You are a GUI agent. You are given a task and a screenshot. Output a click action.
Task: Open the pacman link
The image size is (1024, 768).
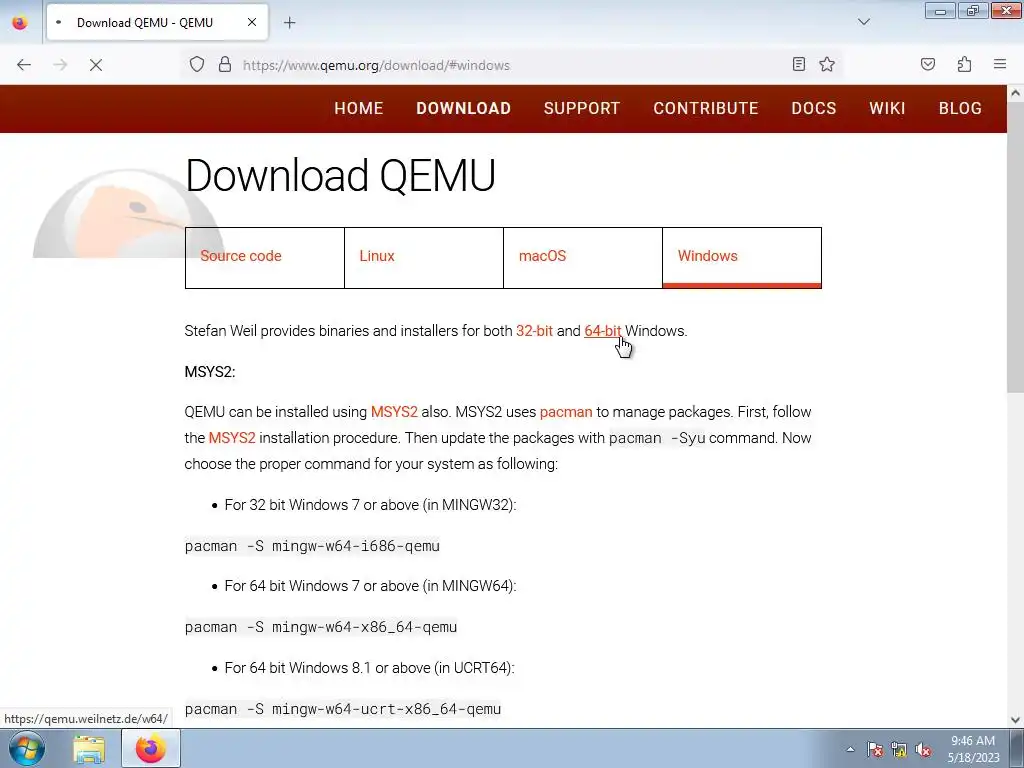[566, 412]
